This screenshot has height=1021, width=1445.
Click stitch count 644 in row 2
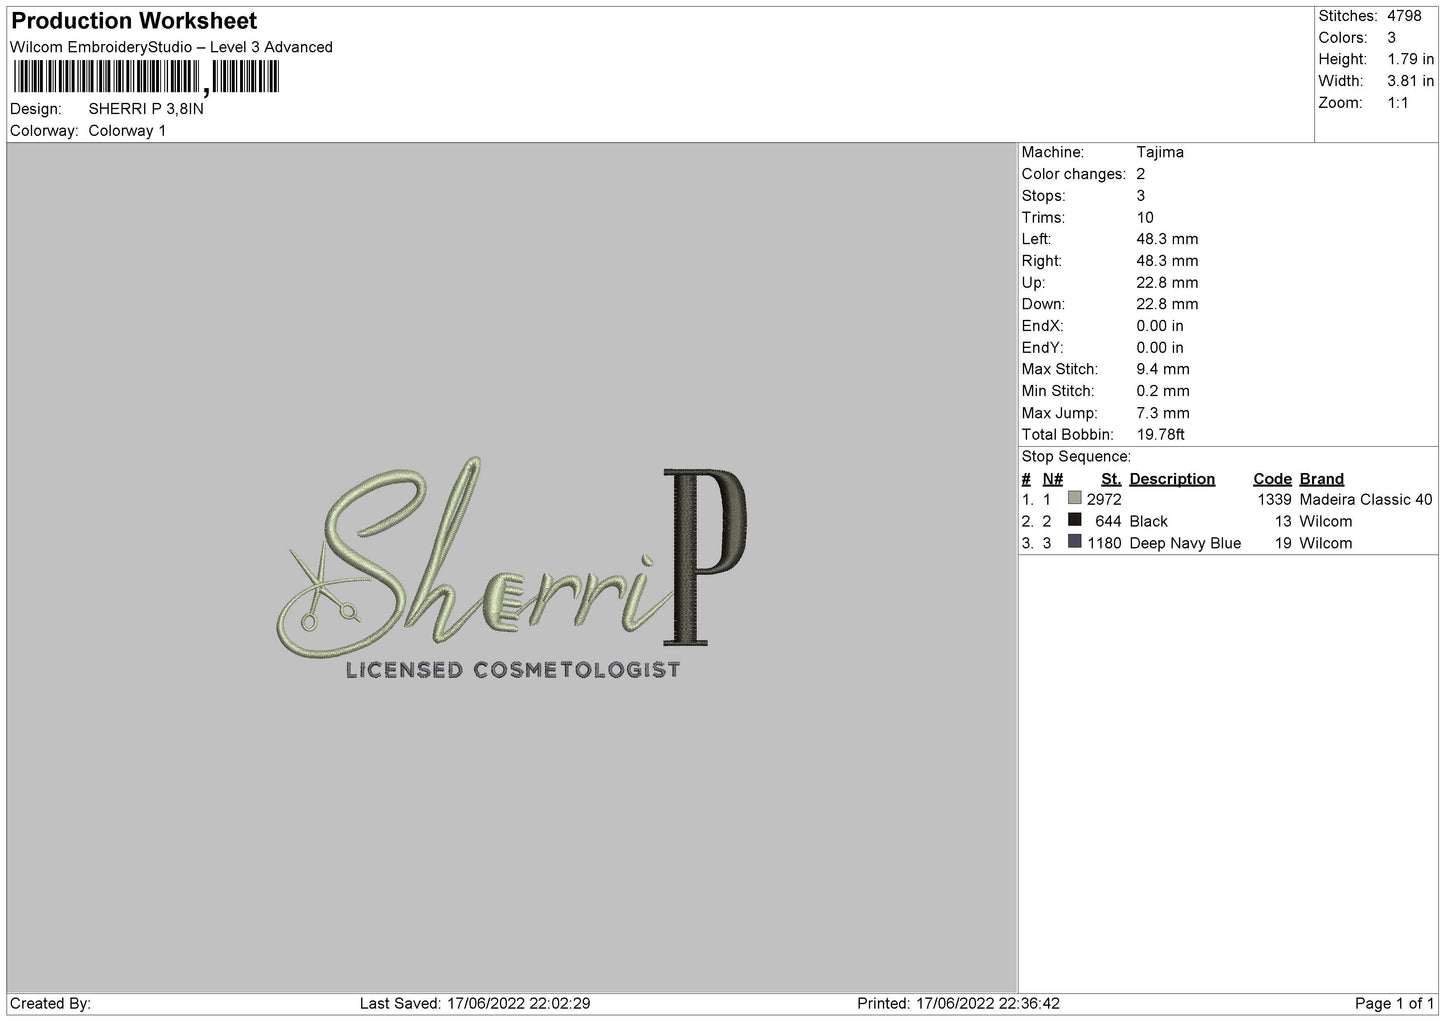click(x=1108, y=522)
